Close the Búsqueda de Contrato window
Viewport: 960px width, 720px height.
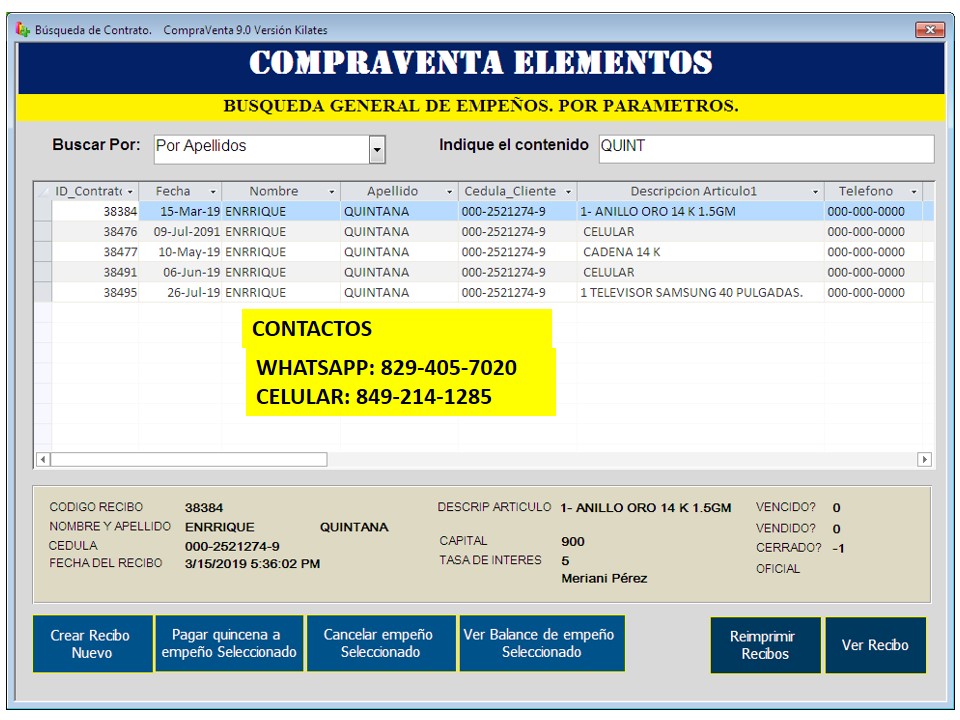click(930, 29)
